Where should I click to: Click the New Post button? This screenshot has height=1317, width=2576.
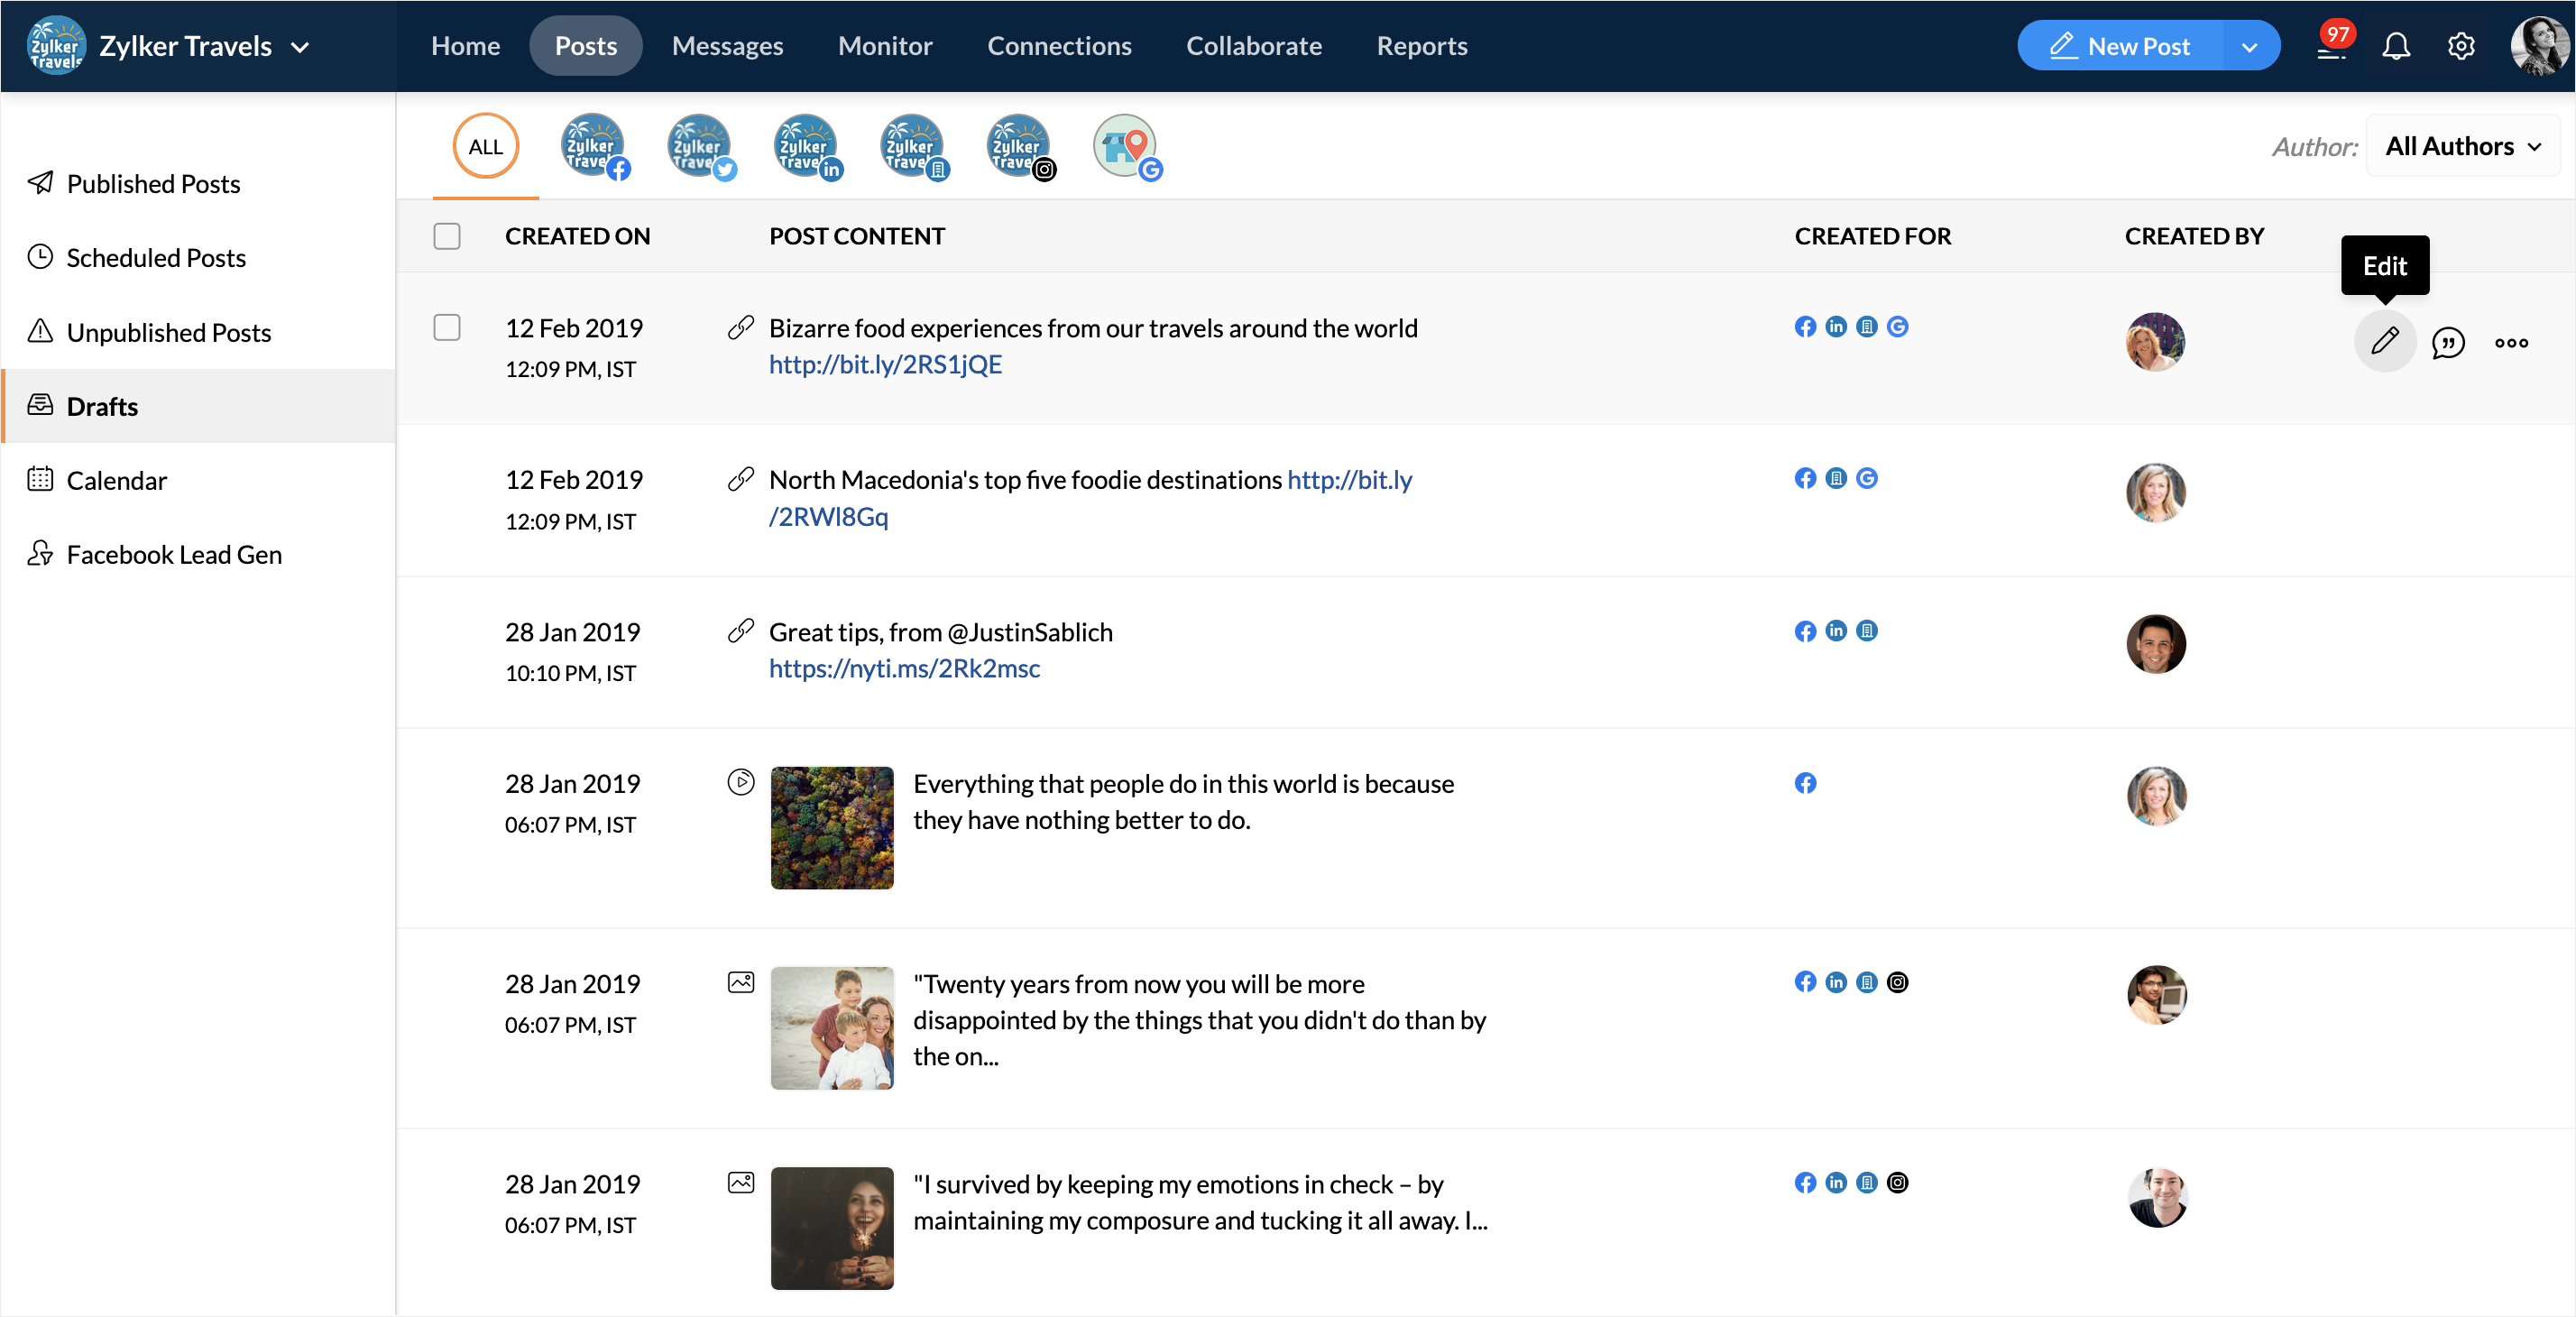click(x=2120, y=46)
